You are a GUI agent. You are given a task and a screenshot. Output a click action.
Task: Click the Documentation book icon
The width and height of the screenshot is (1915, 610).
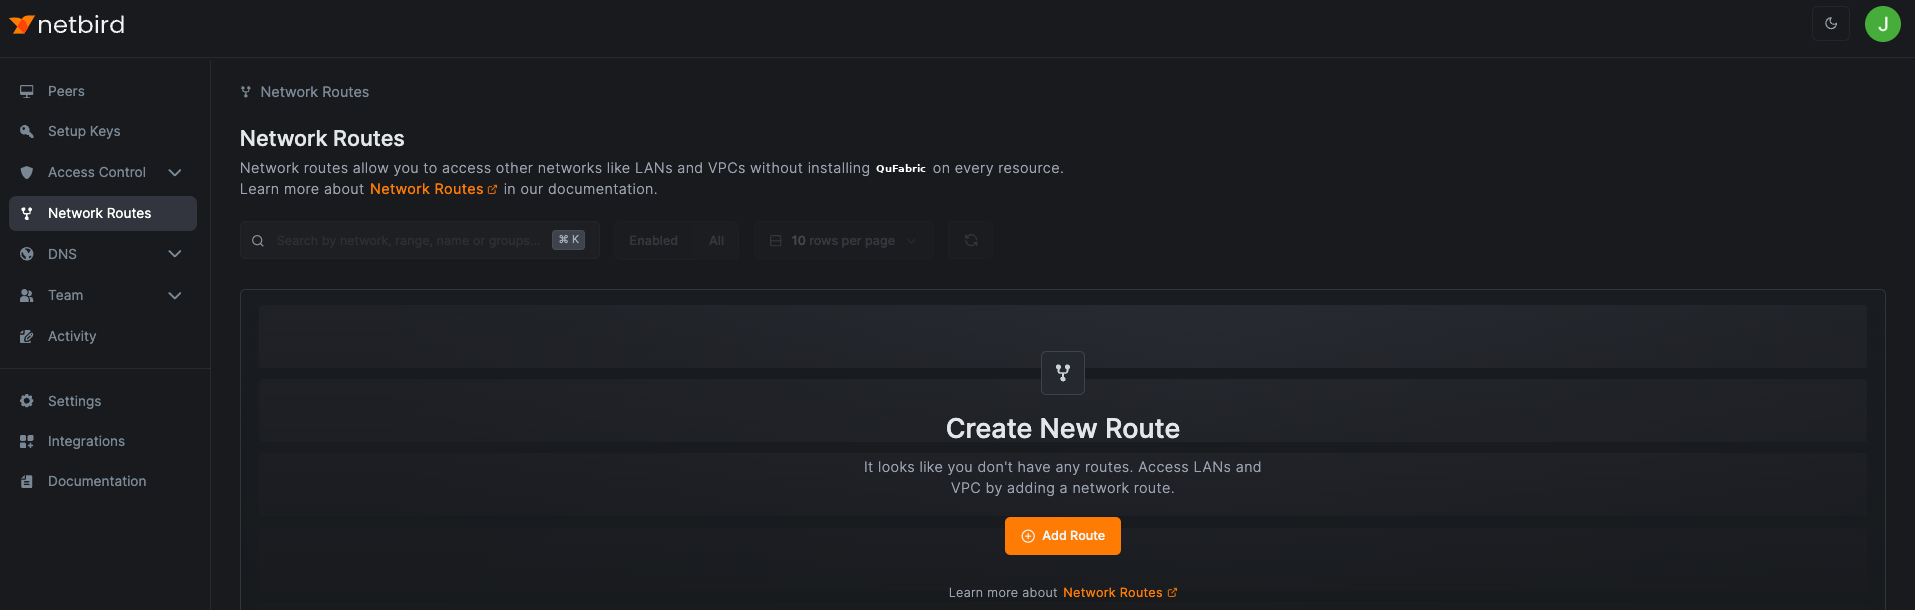[27, 481]
